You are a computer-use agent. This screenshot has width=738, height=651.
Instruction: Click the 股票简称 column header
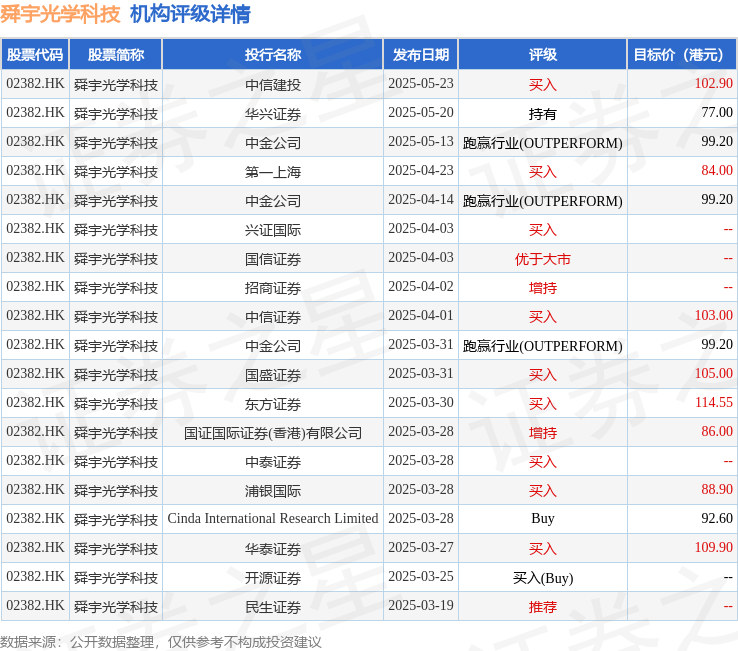click(116, 55)
